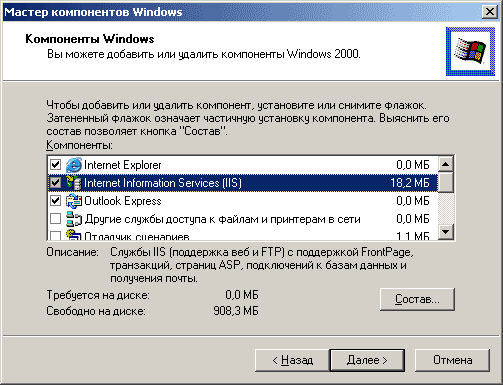Open the 'Состав...' details button
This screenshot has width=503, height=385.
[417, 299]
